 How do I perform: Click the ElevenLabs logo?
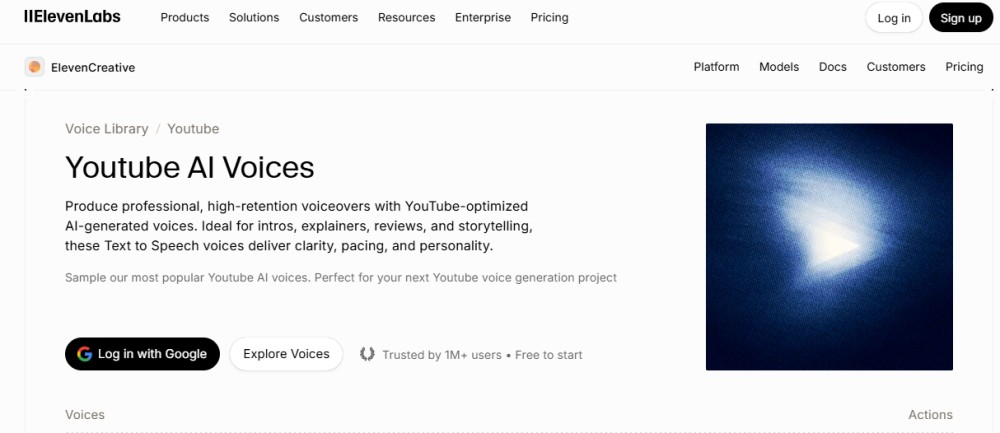click(72, 17)
